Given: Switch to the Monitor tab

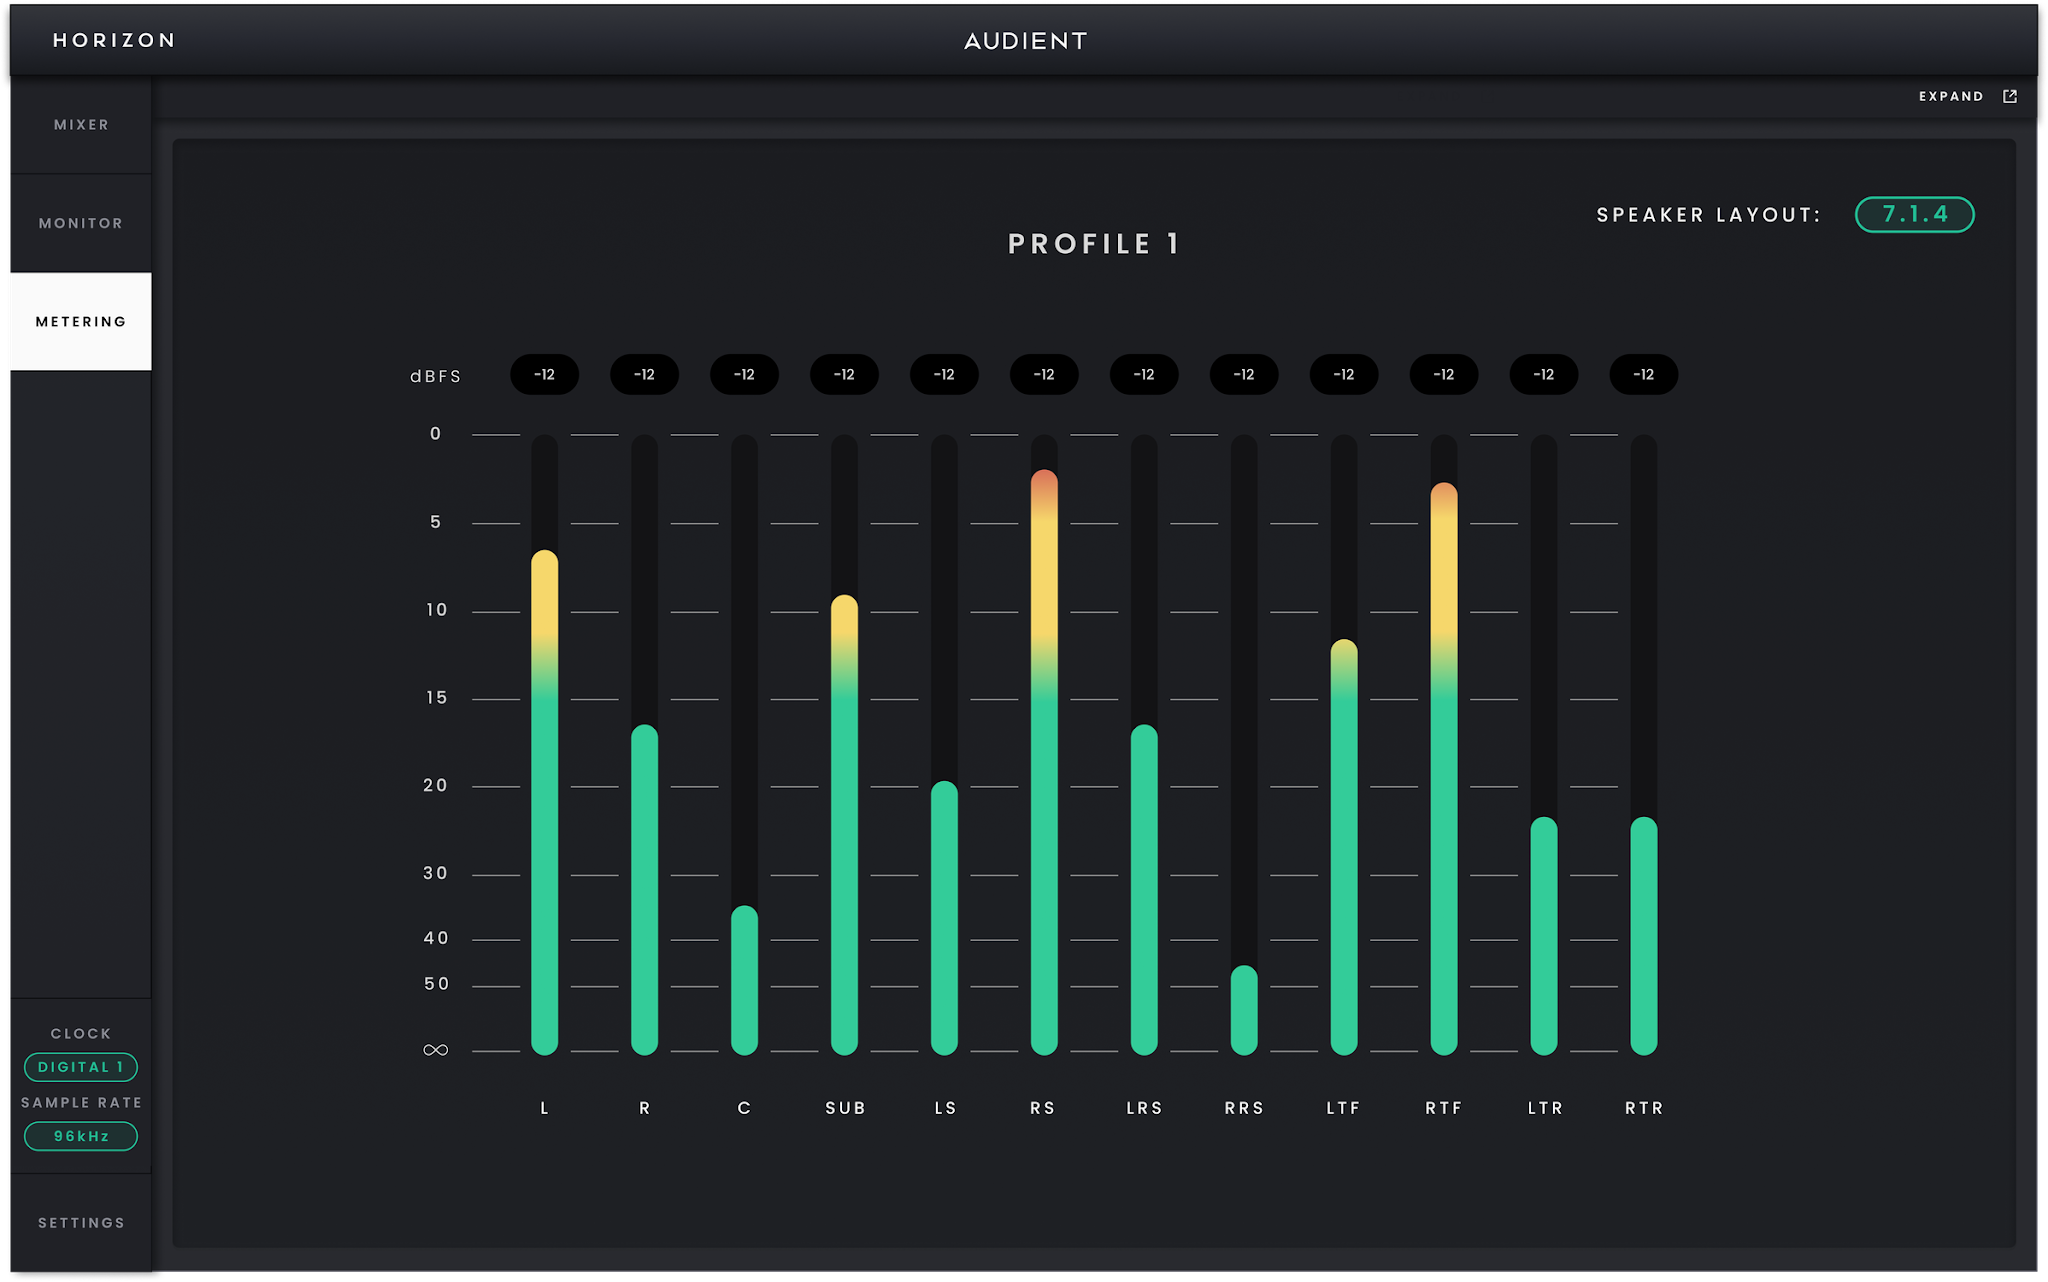Looking at the screenshot, I should [x=81, y=223].
